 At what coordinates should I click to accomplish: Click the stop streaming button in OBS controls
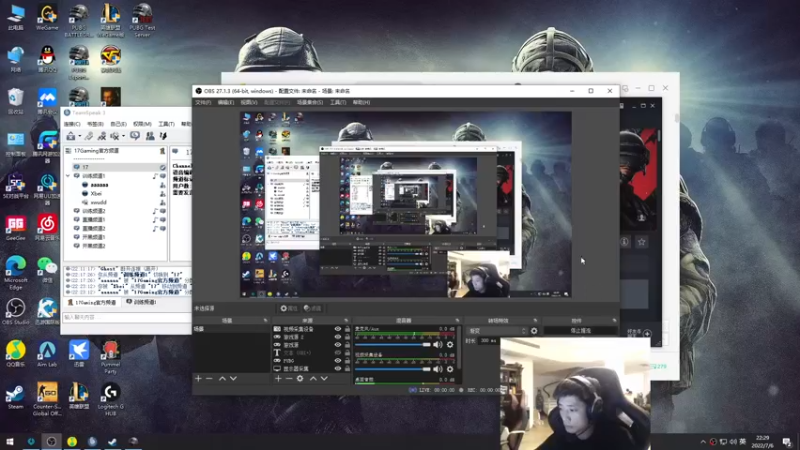tap(580, 331)
